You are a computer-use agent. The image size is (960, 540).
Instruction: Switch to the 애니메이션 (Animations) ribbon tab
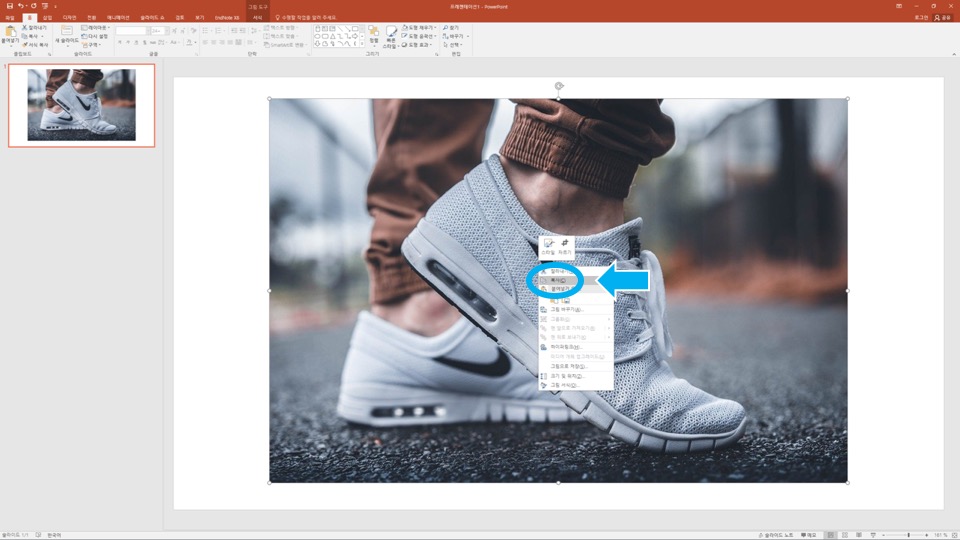point(118,18)
